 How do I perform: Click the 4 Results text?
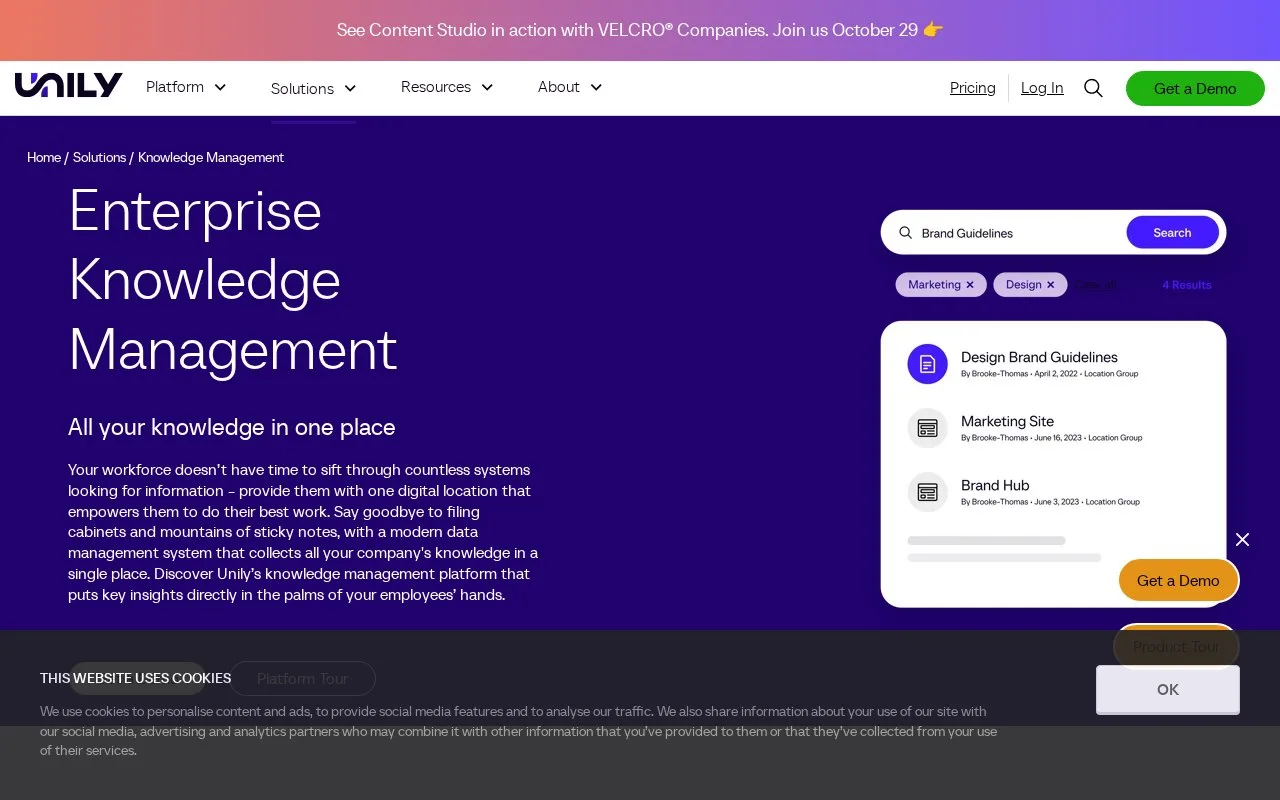point(1186,285)
